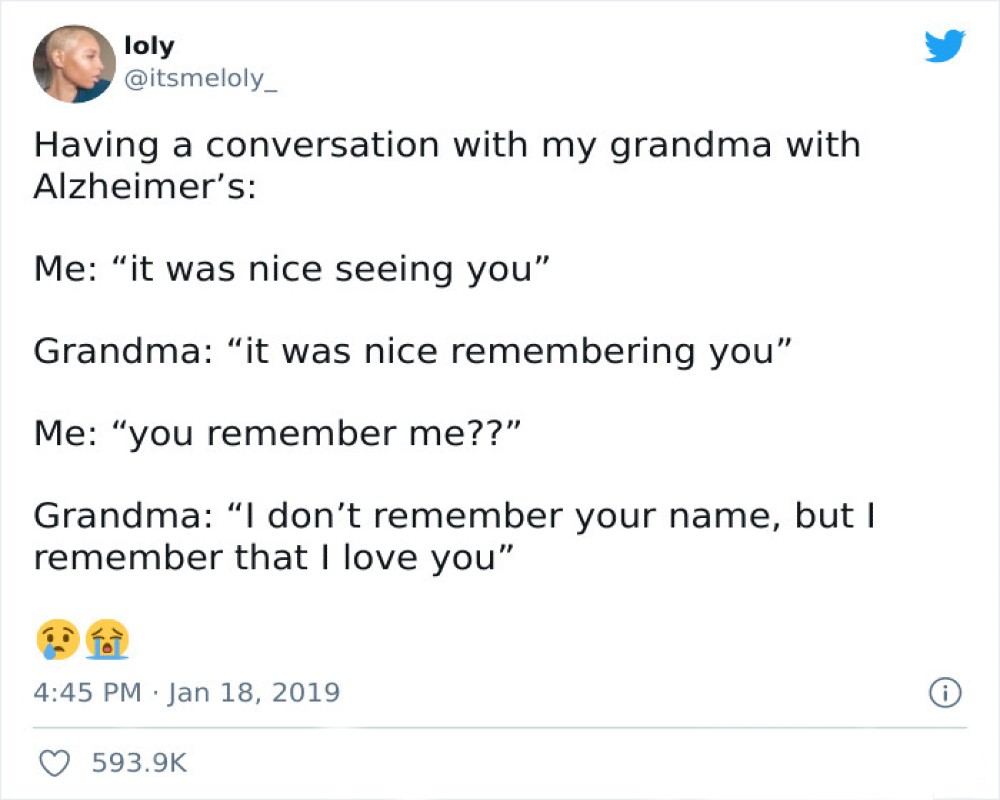Viewport: 1000px width, 800px height.
Task: Click the display name "loly"
Action: tap(149, 45)
